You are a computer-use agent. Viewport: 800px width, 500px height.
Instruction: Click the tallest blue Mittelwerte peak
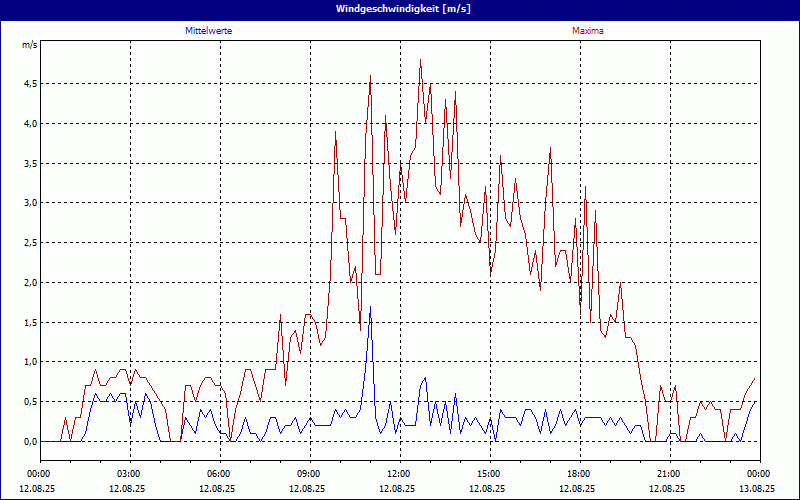coord(370,307)
